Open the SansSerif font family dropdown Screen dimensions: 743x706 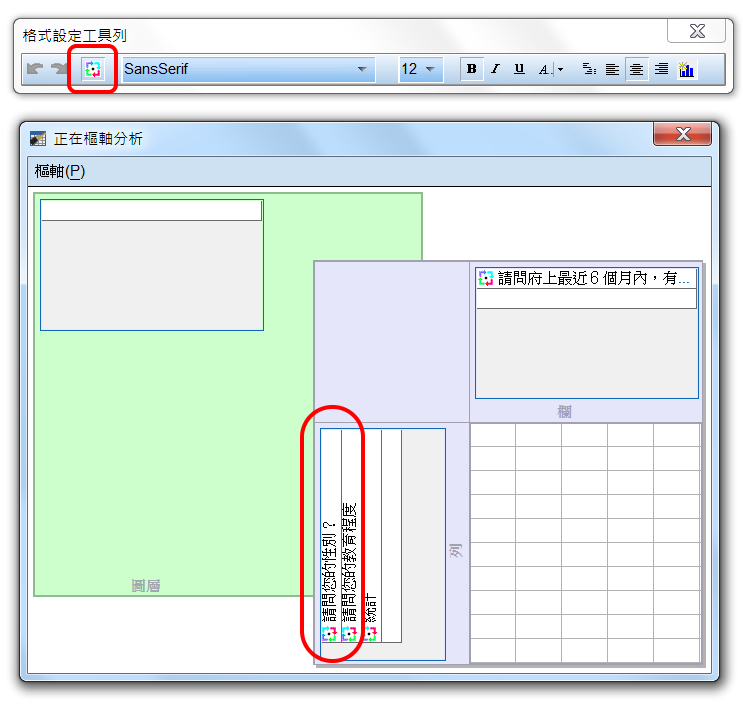tap(361, 69)
